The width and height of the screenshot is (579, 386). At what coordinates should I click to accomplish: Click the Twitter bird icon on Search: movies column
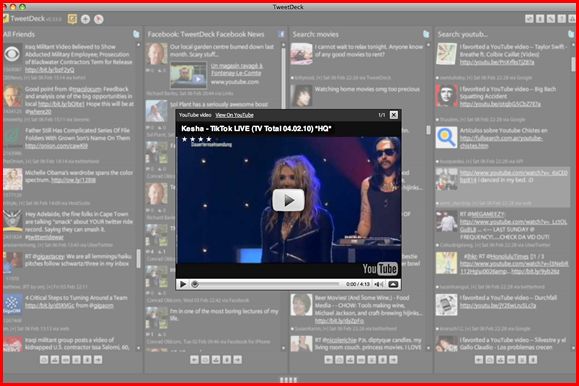point(426,34)
